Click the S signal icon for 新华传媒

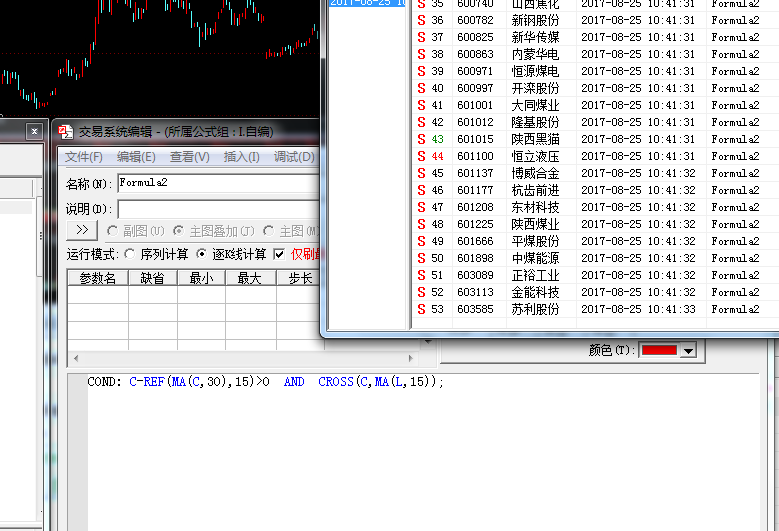tap(421, 37)
